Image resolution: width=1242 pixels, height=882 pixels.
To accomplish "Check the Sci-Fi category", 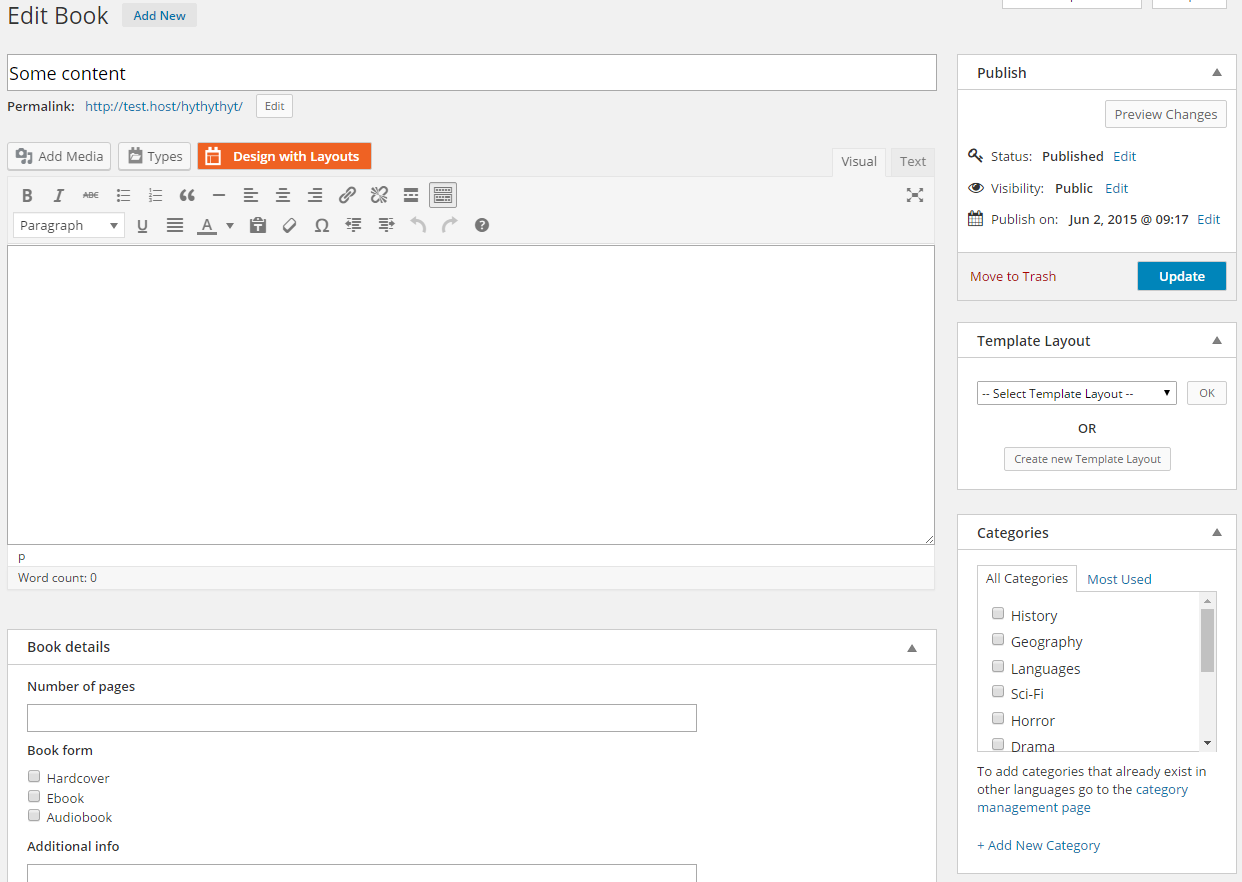I will pos(998,692).
